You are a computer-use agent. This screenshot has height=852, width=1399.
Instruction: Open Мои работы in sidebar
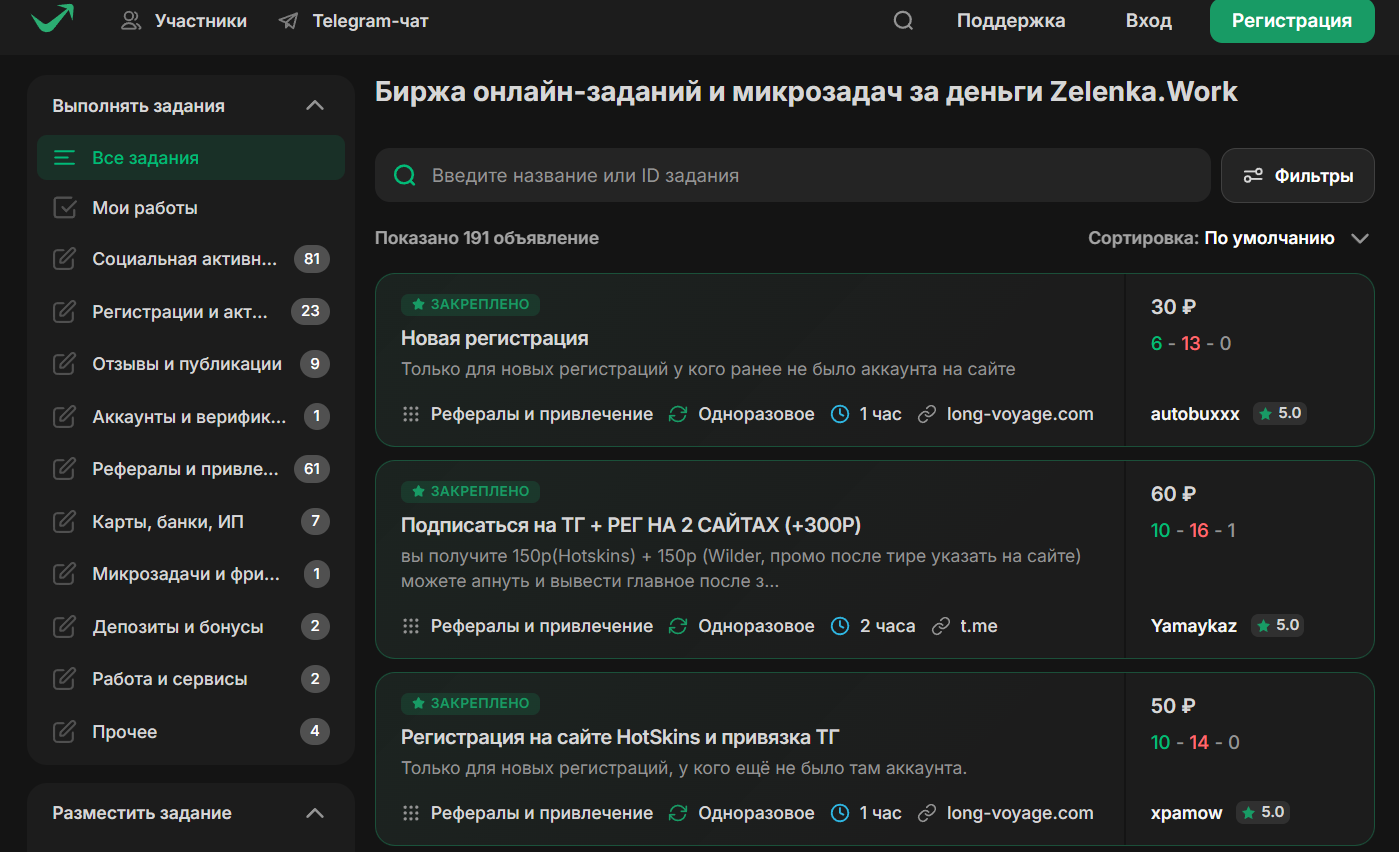(191, 208)
